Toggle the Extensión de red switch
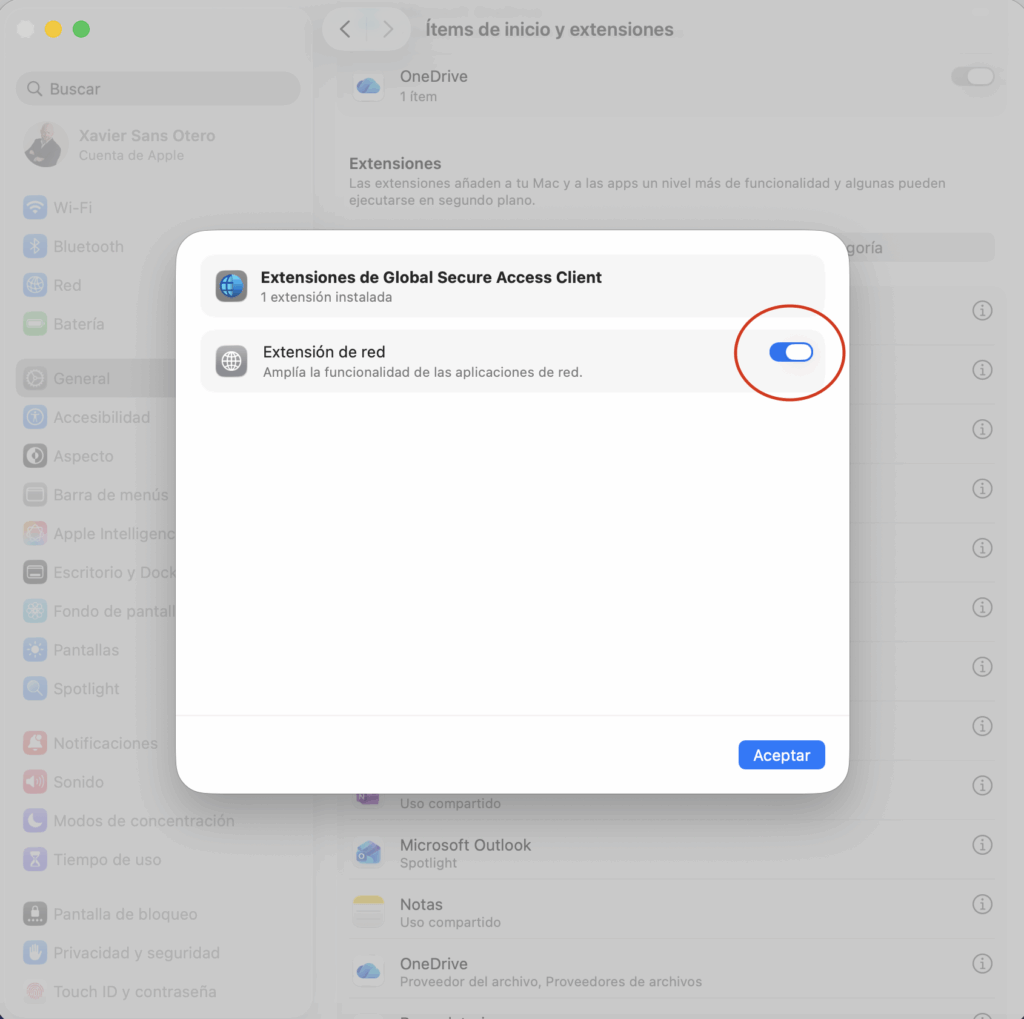 (790, 352)
